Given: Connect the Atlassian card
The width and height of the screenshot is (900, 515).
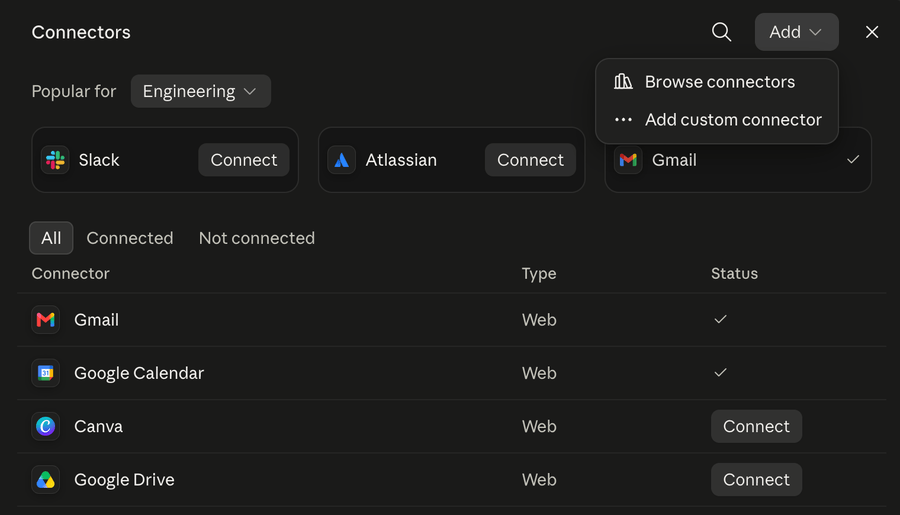Looking at the screenshot, I should [530, 160].
